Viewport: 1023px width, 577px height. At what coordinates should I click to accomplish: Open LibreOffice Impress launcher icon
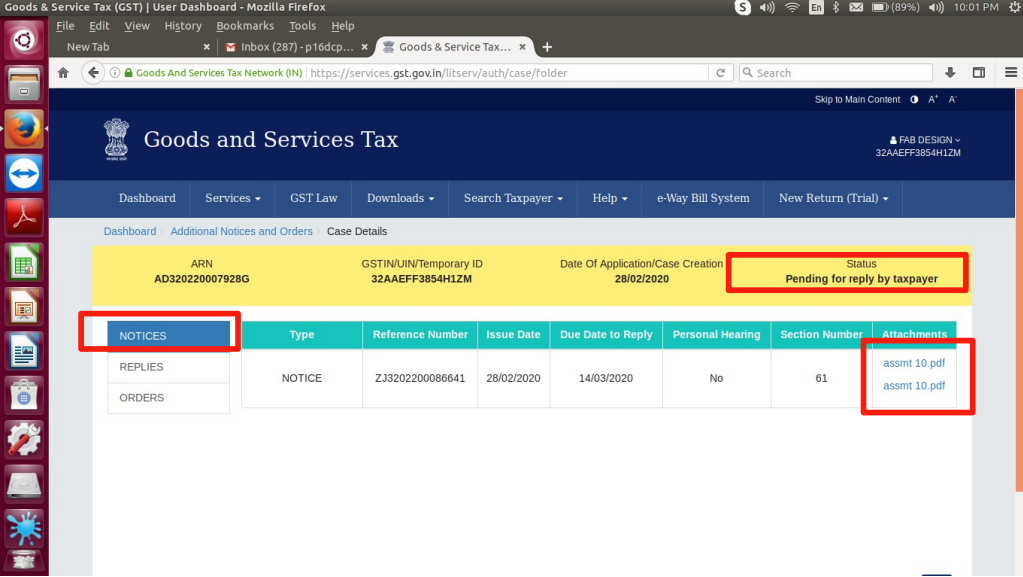tap(24, 307)
